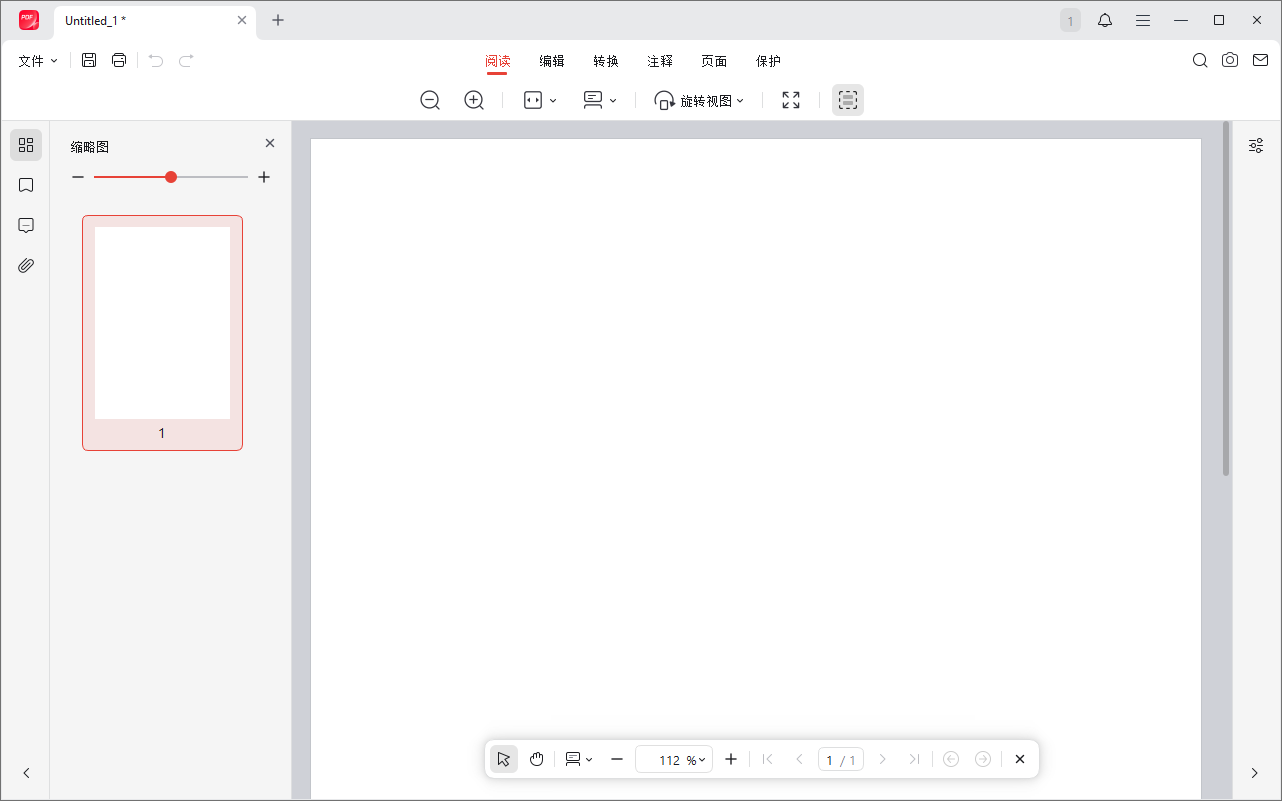Click the email envelope icon
The width and height of the screenshot is (1282, 801).
[1260, 60]
